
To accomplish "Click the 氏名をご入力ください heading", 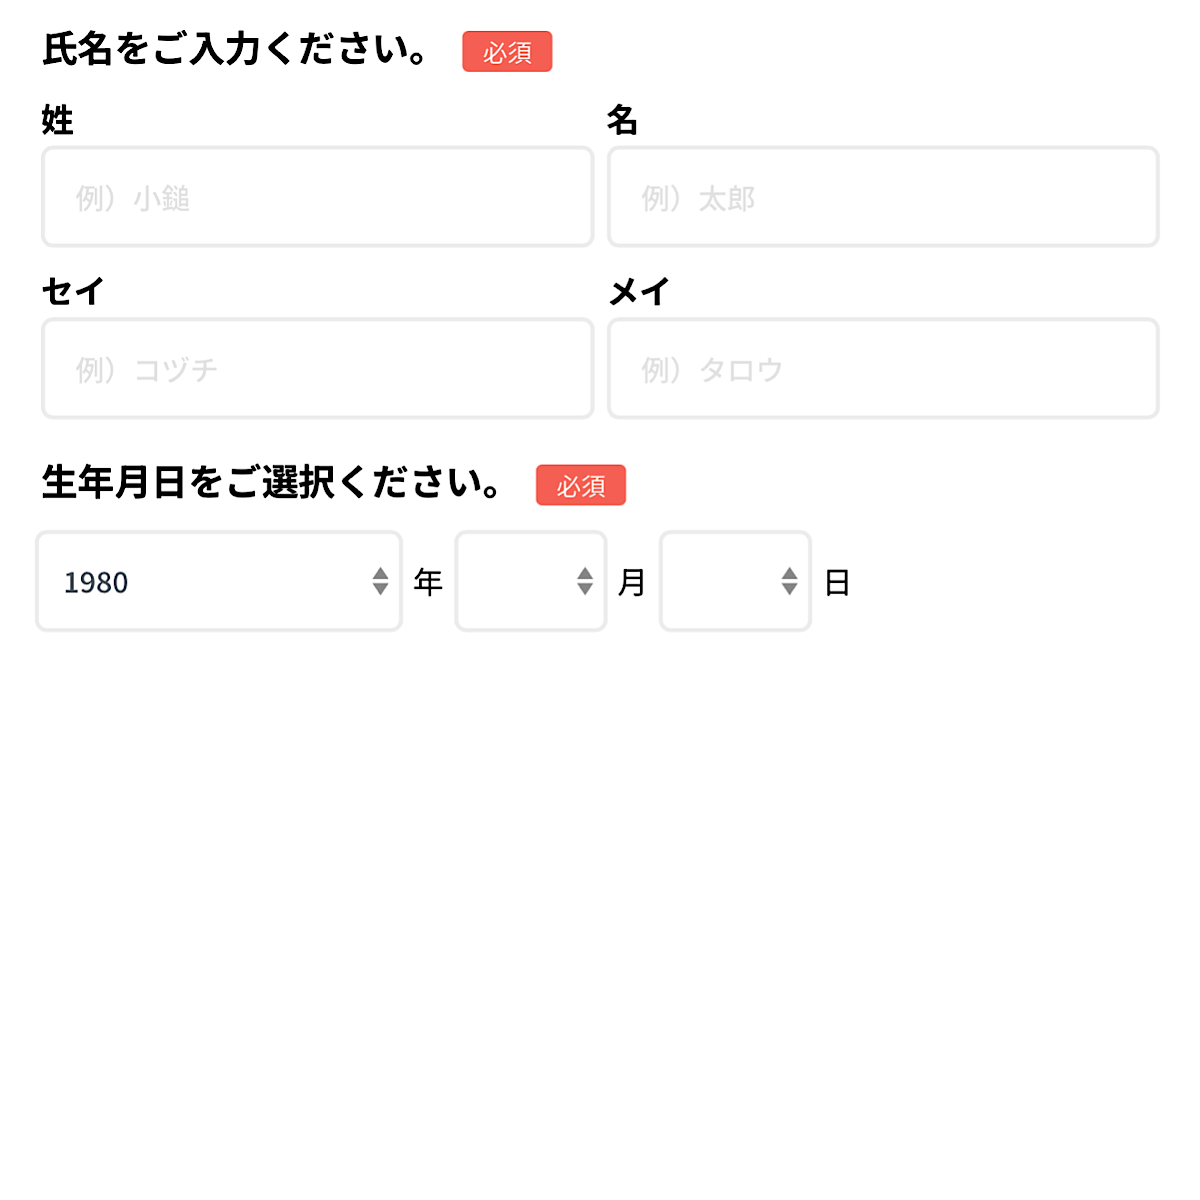I will 236,49.
